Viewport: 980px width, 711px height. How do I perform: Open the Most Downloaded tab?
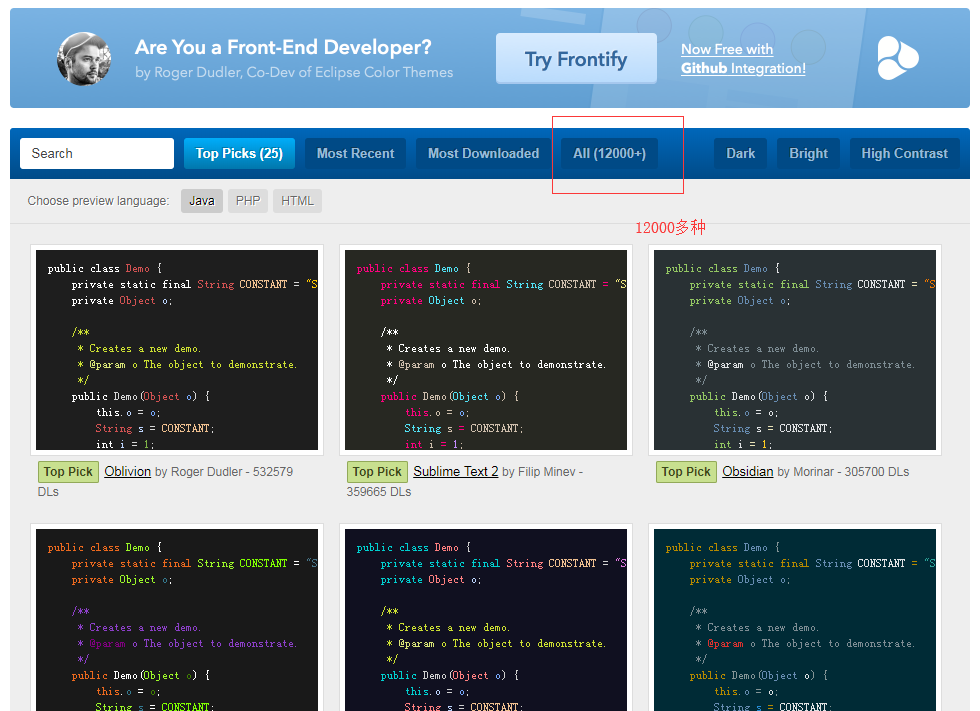483,154
